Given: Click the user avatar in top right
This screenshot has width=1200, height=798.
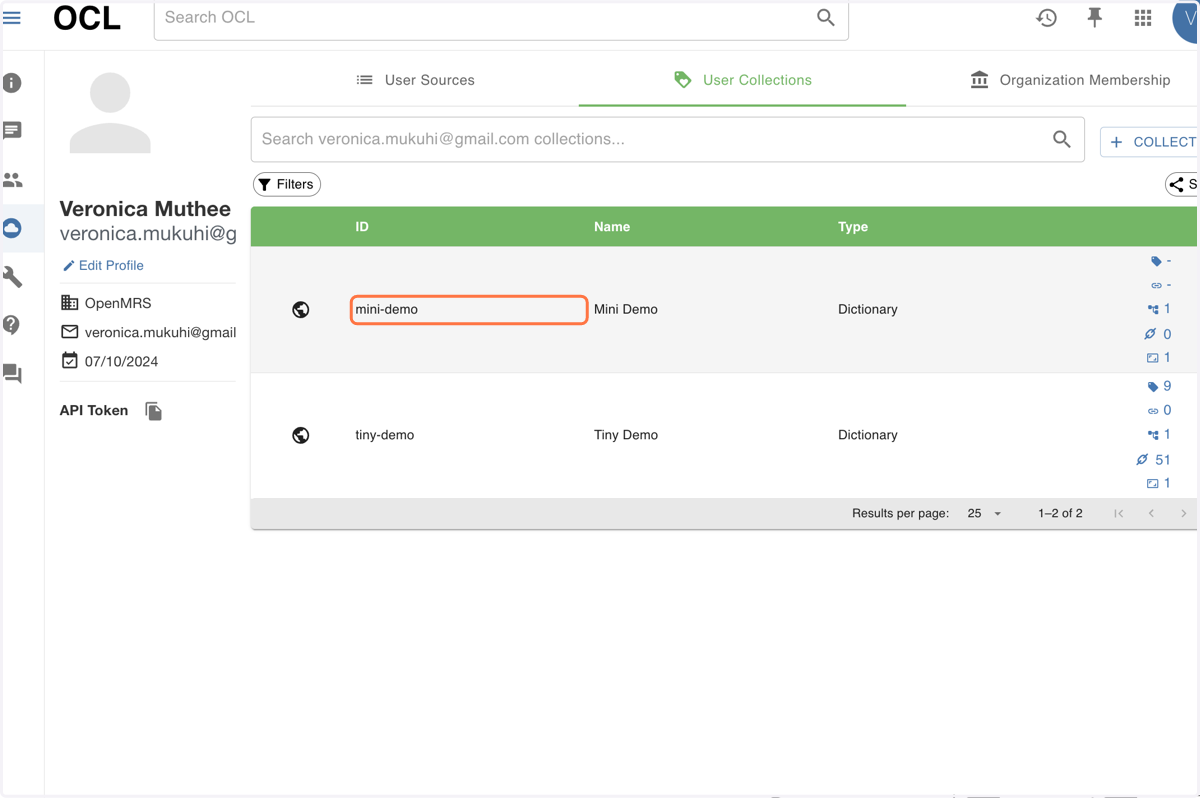Looking at the screenshot, I should pos(1187,20).
